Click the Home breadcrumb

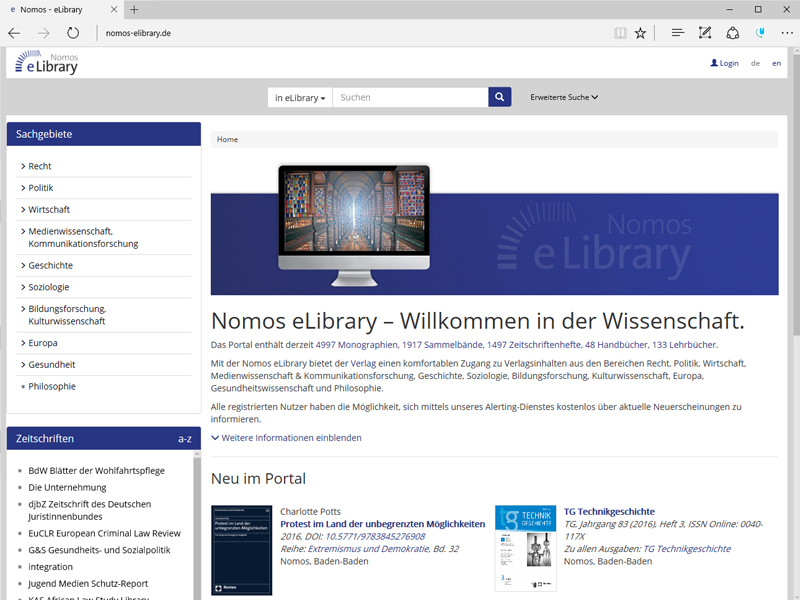tap(227, 139)
